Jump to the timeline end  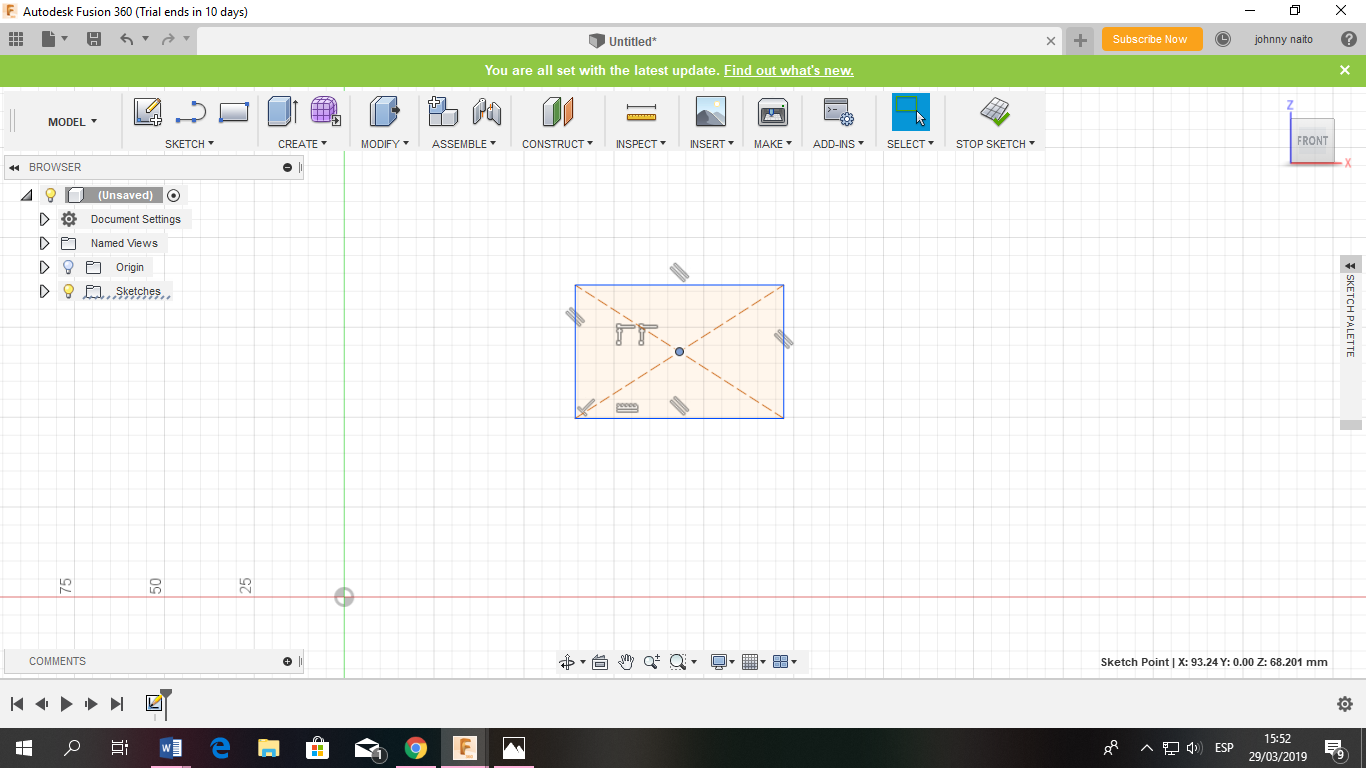pyautogui.click(x=117, y=704)
